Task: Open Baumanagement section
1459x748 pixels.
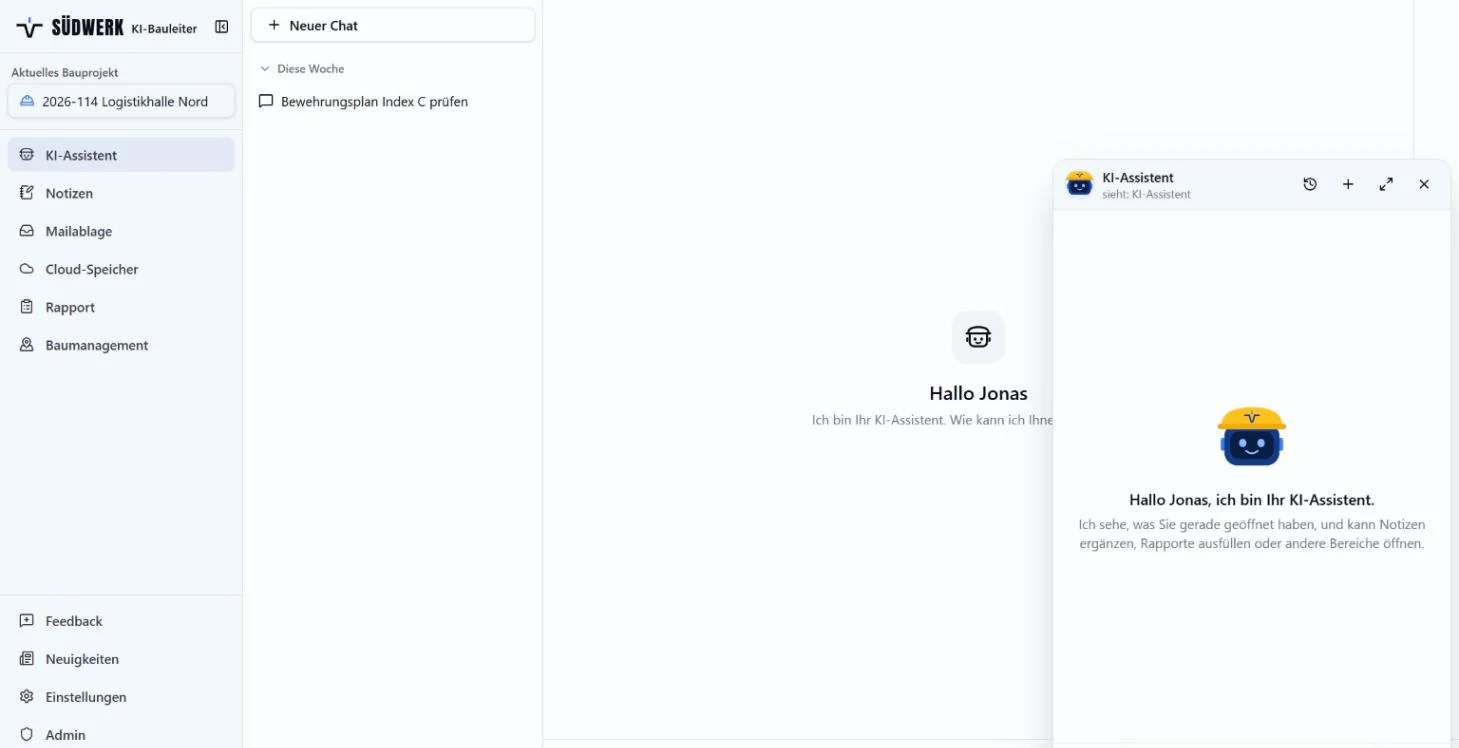Action: (121, 345)
